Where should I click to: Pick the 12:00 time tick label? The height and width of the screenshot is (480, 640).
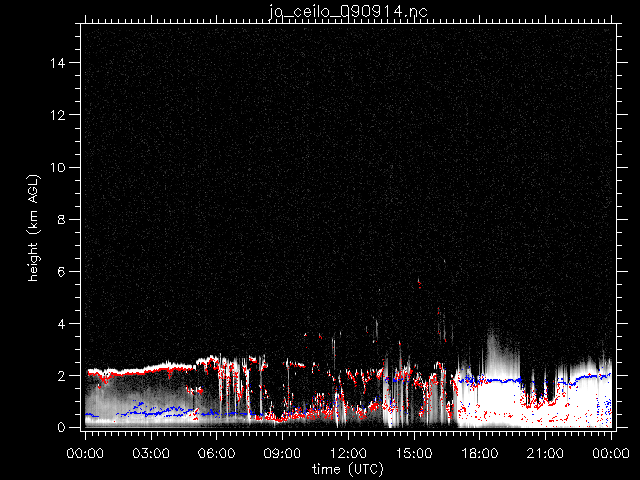point(348,453)
